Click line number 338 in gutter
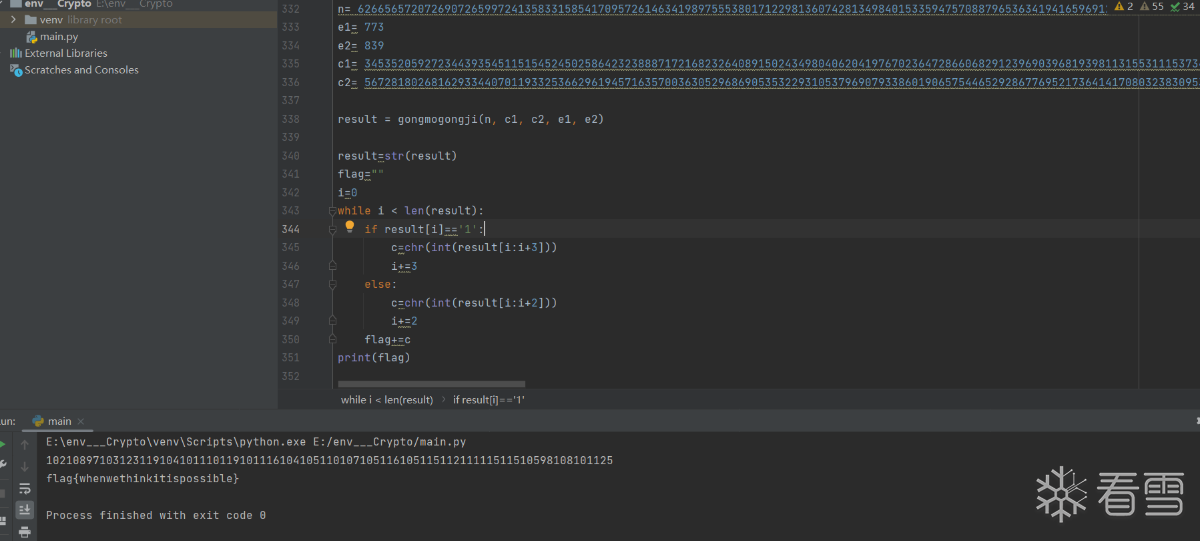 tap(291, 119)
